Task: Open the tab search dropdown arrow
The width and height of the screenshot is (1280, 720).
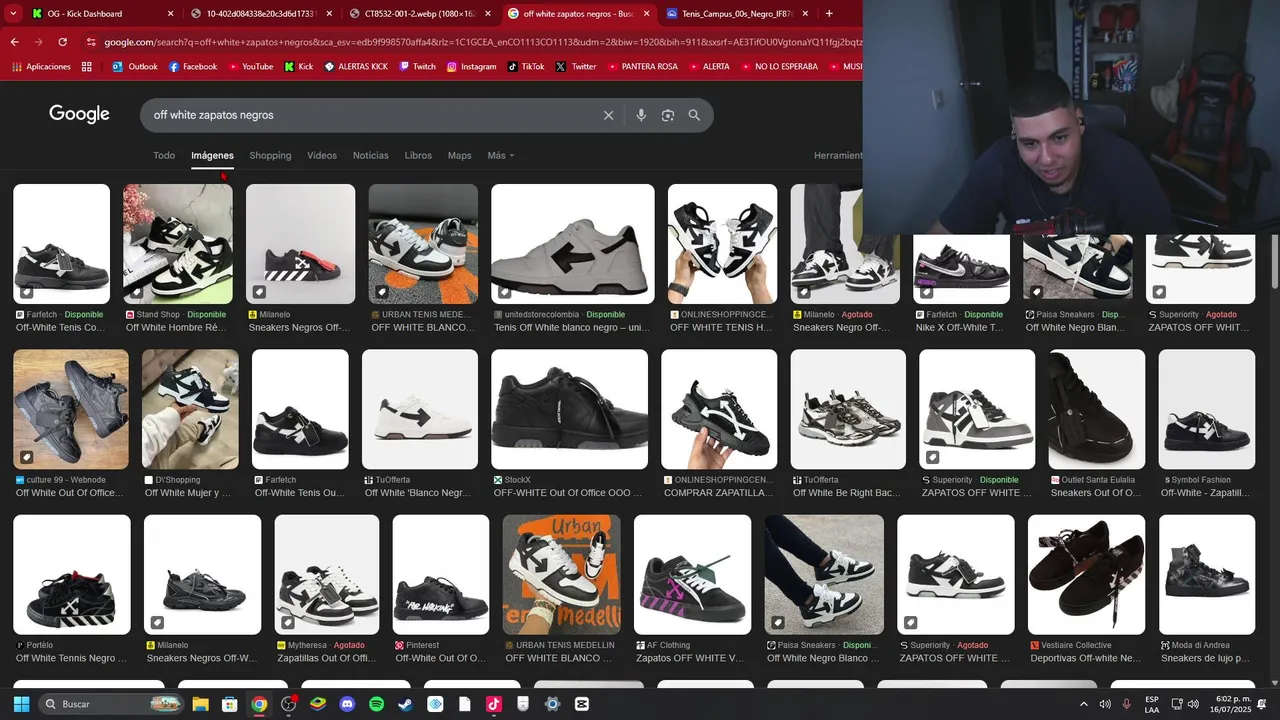Action: point(13,13)
